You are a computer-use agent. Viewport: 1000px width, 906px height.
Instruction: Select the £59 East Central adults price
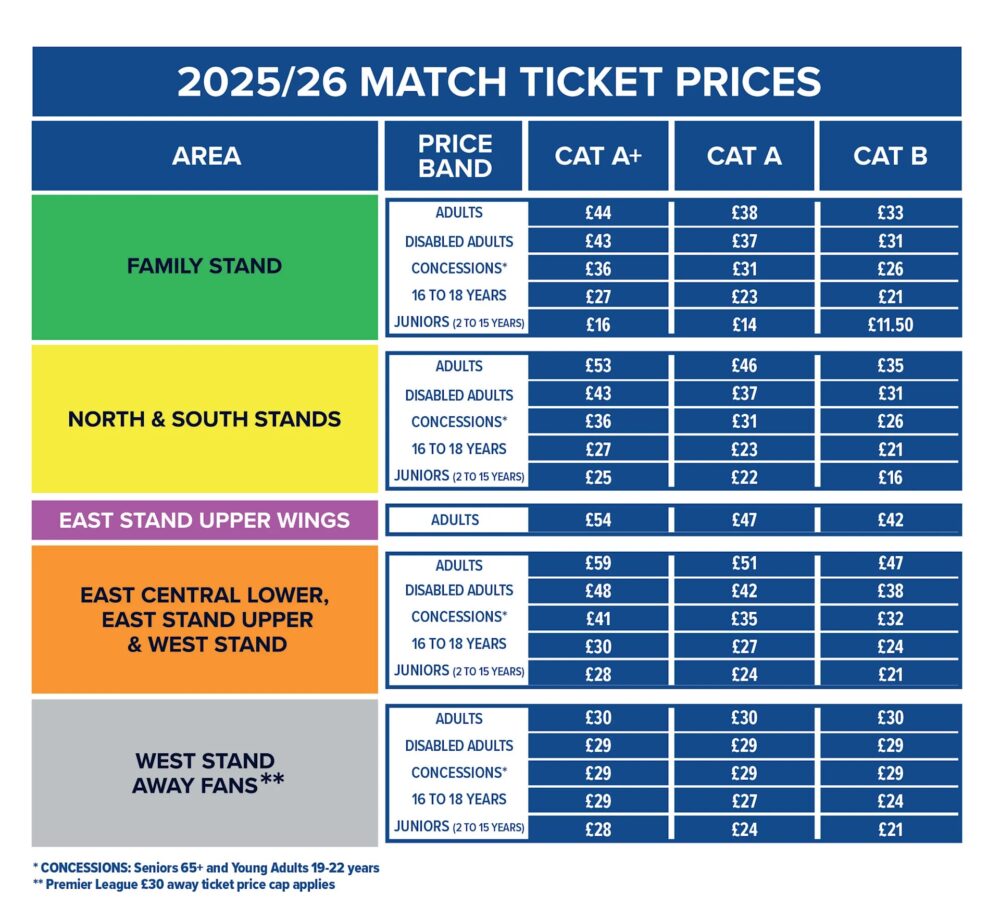[x=598, y=564]
